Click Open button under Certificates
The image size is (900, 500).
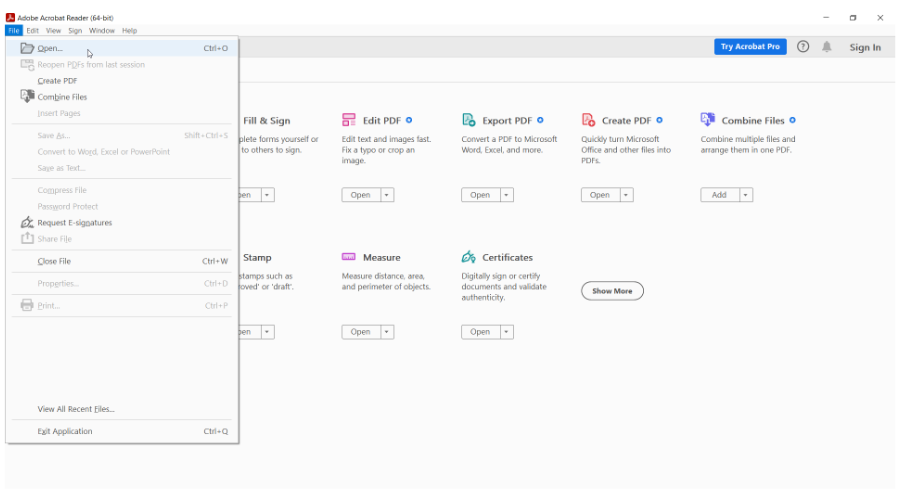click(x=480, y=332)
